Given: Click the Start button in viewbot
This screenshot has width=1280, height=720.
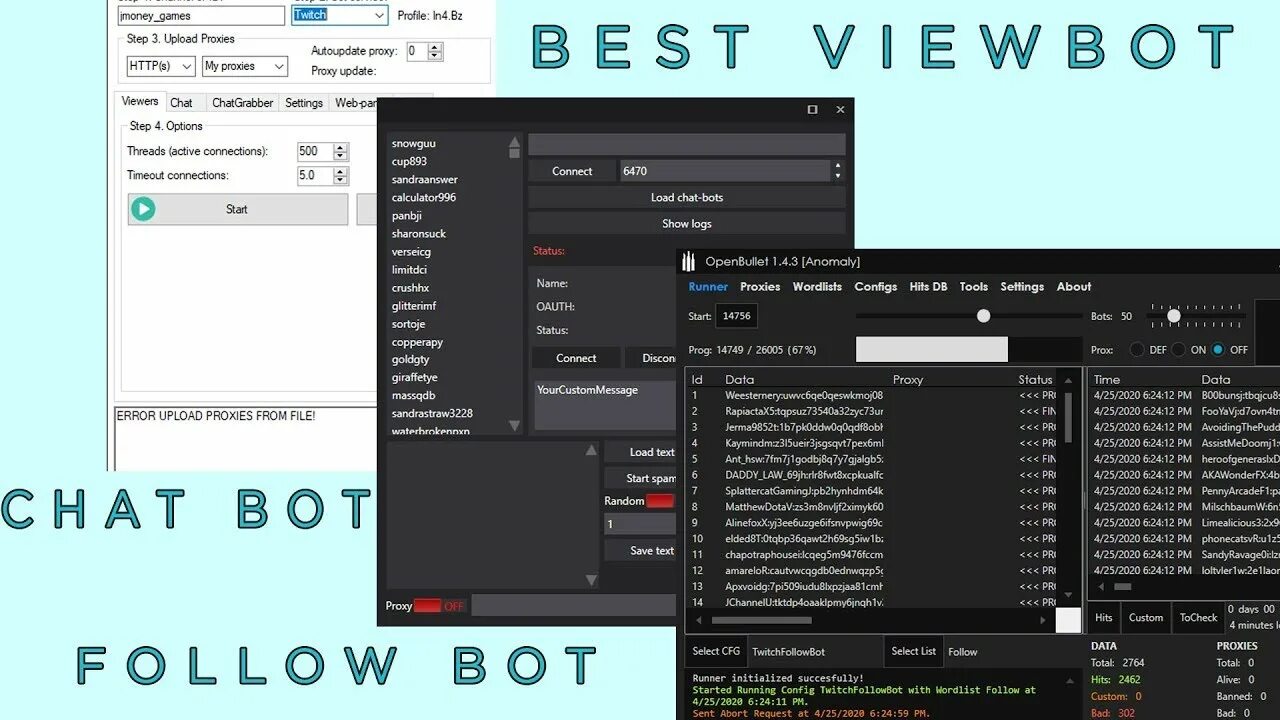Looking at the screenshot, I should [x=238, y=209].
